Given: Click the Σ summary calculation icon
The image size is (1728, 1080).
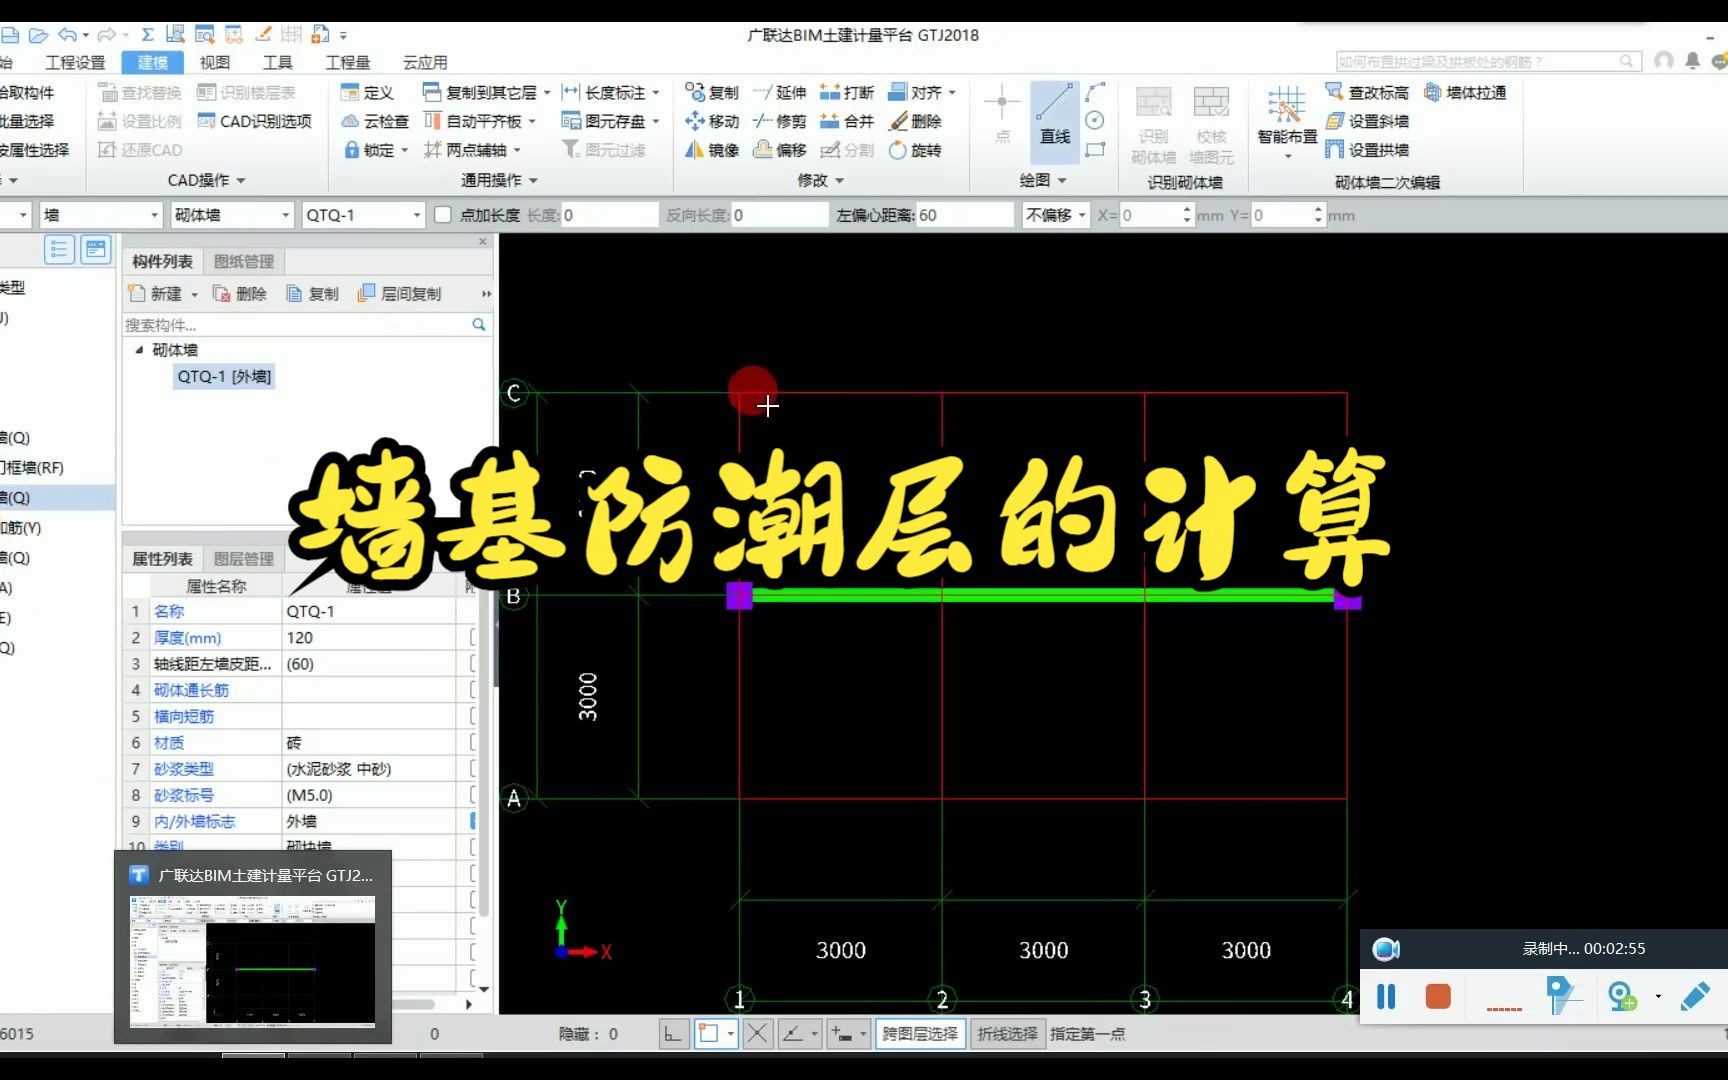Looking at the screenshot, I should (147, 35).
